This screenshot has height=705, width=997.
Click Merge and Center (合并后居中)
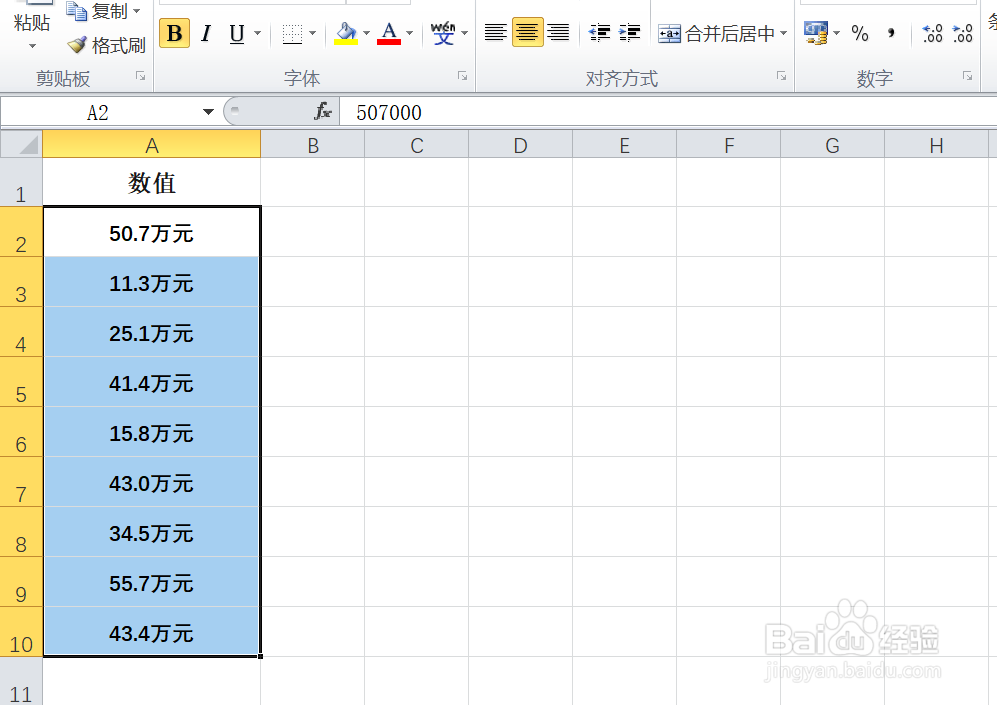coord(716,33)
